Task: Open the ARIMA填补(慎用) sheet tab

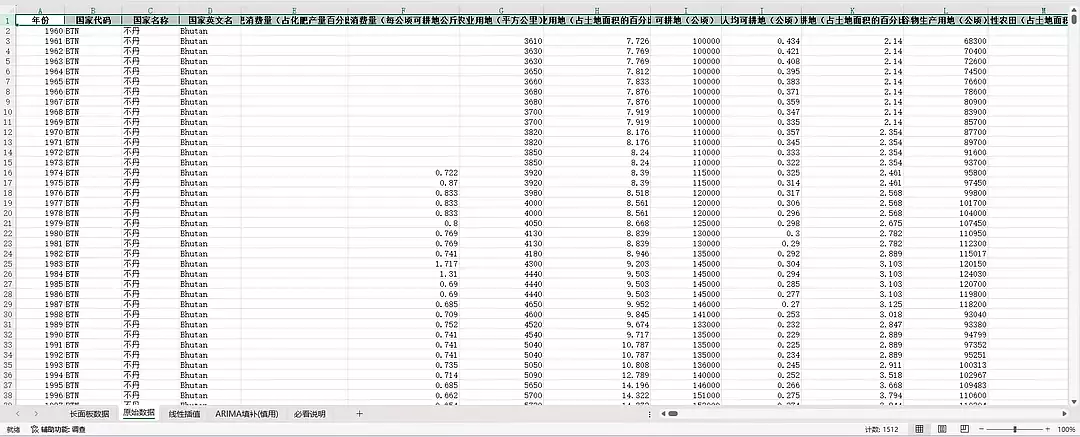Action: pos(247,414)
